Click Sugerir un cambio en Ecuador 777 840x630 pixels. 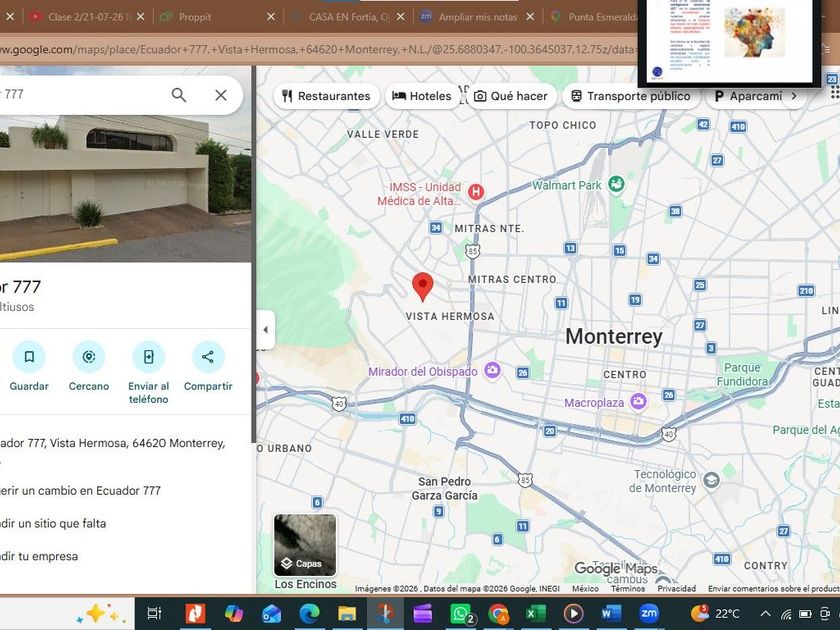(x=80, y=491)
